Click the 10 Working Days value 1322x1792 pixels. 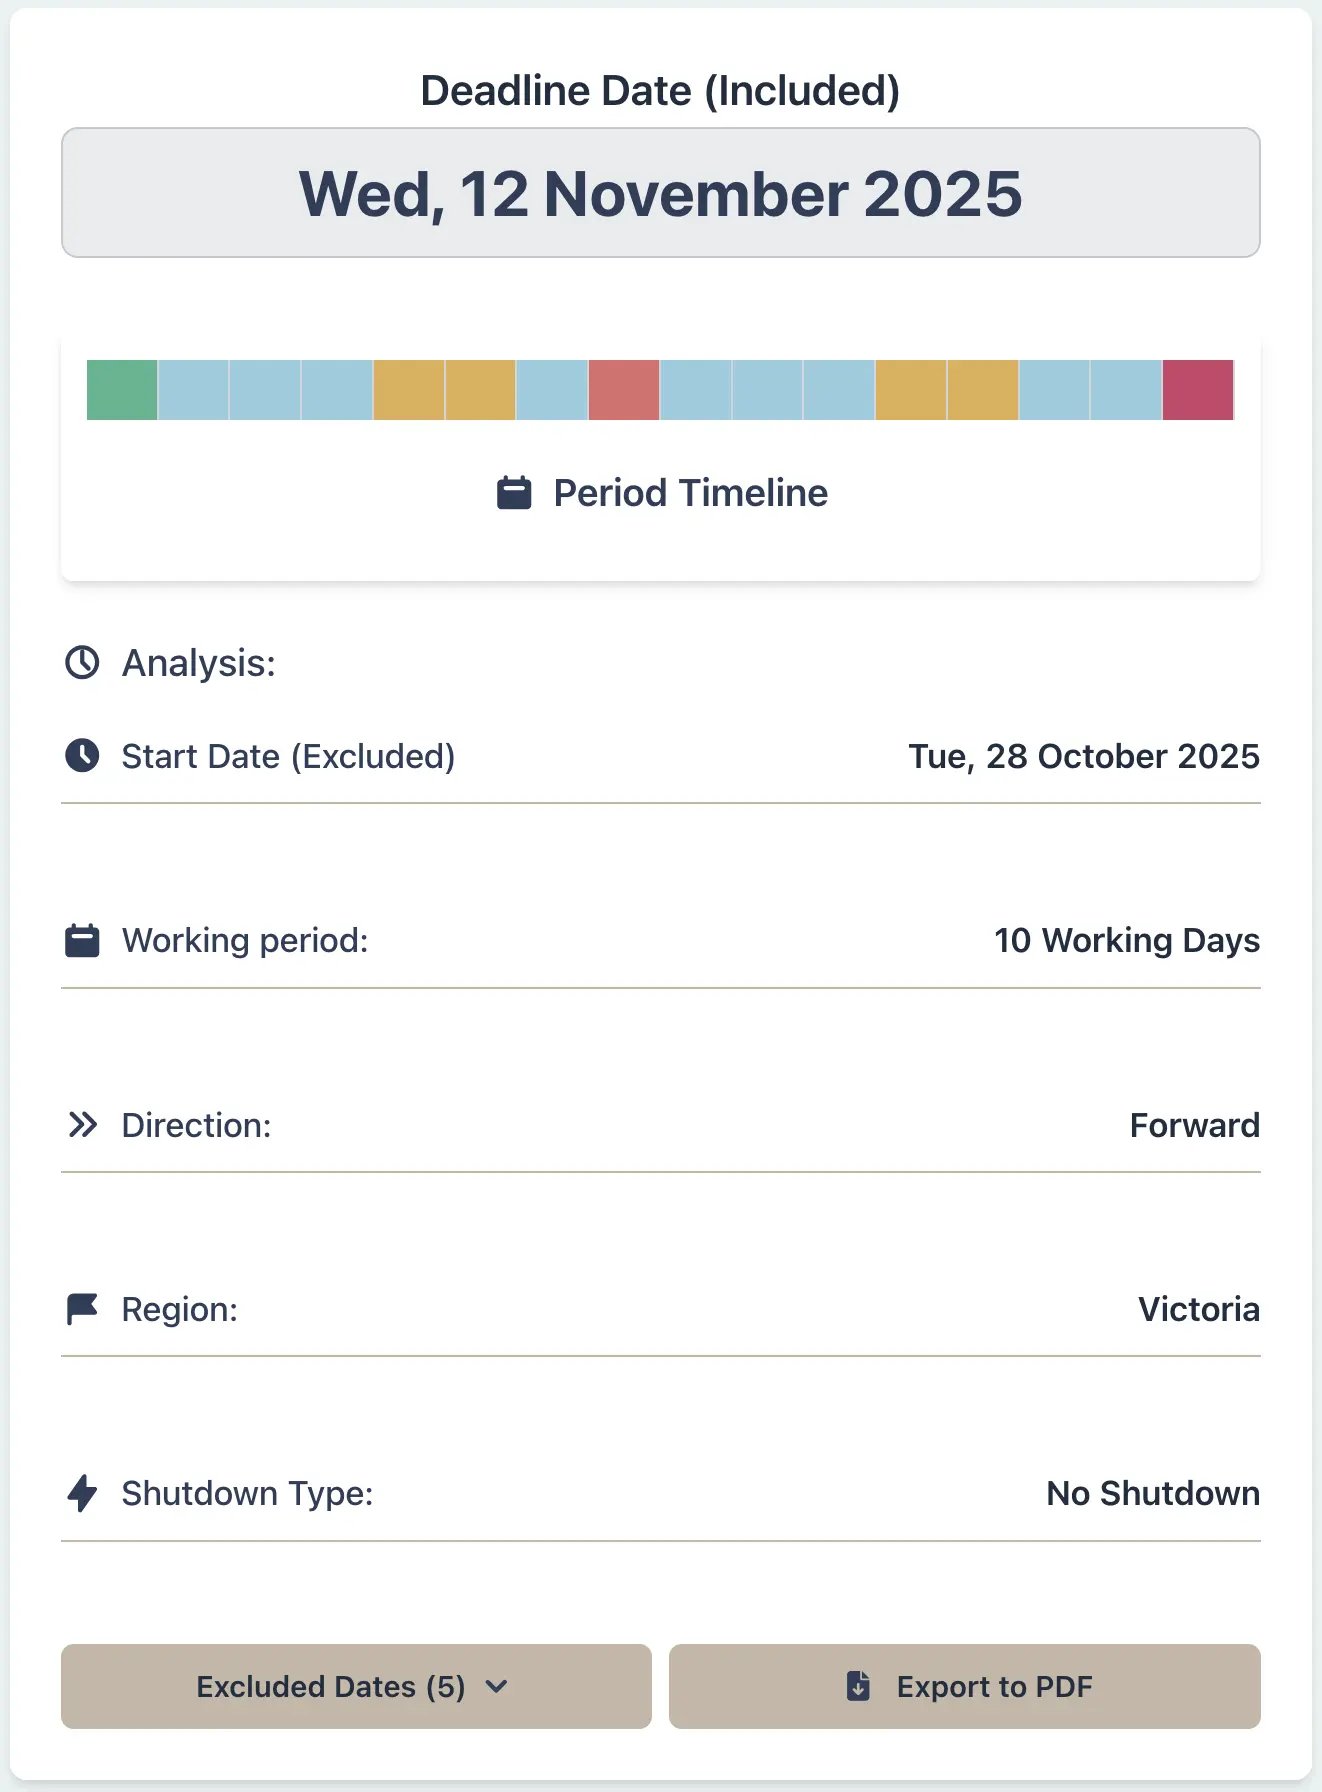(x=1126, y=941)
